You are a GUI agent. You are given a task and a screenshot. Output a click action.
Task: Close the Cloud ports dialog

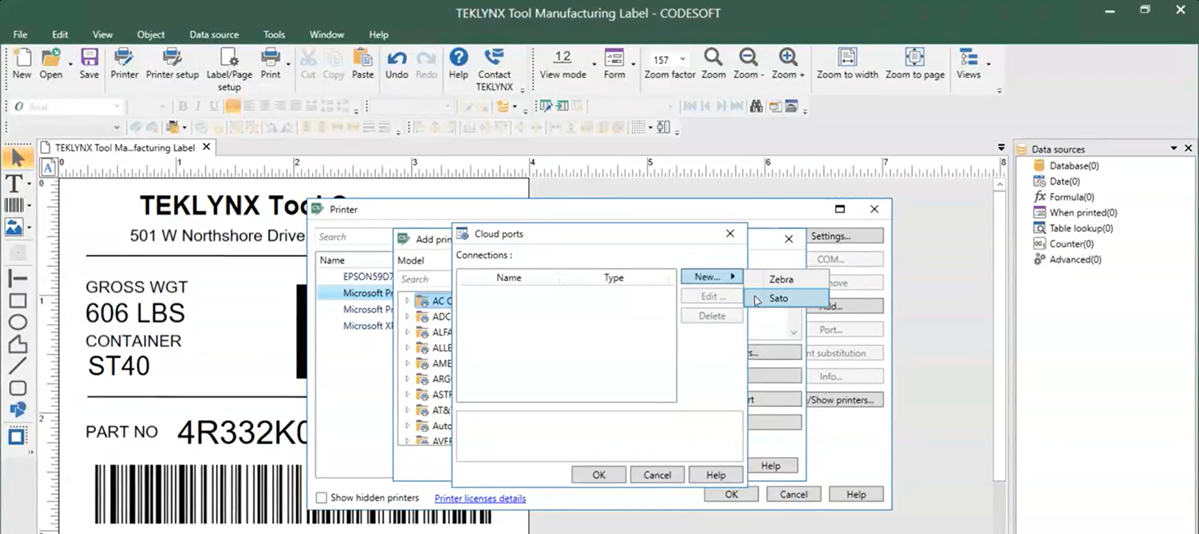tap(729, 234)
